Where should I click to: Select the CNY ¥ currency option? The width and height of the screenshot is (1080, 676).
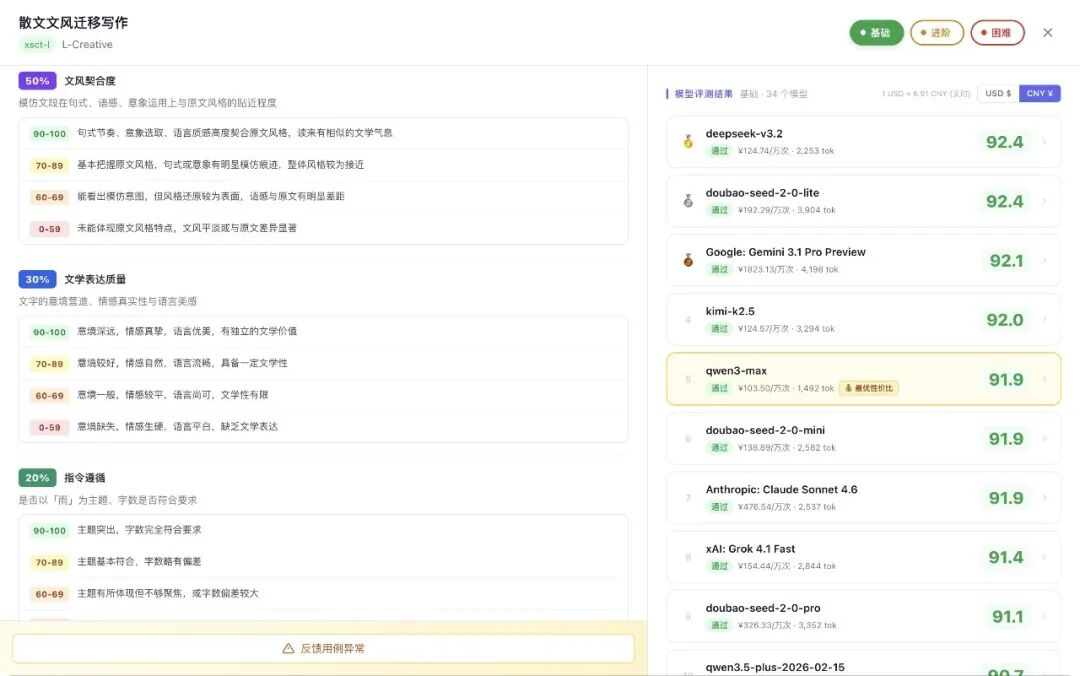tap(1040, 92)
